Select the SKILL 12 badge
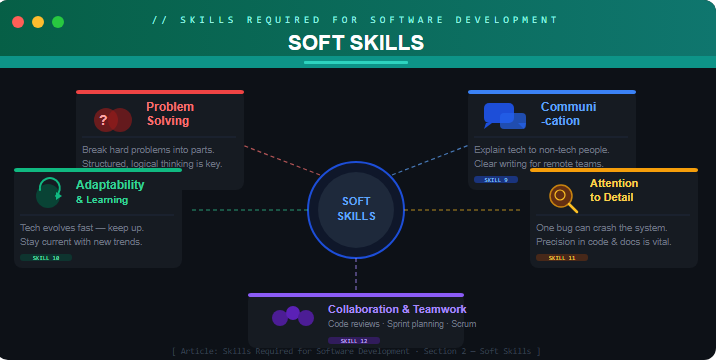Screen dimensions: 718x362 [x=354, y=340]
